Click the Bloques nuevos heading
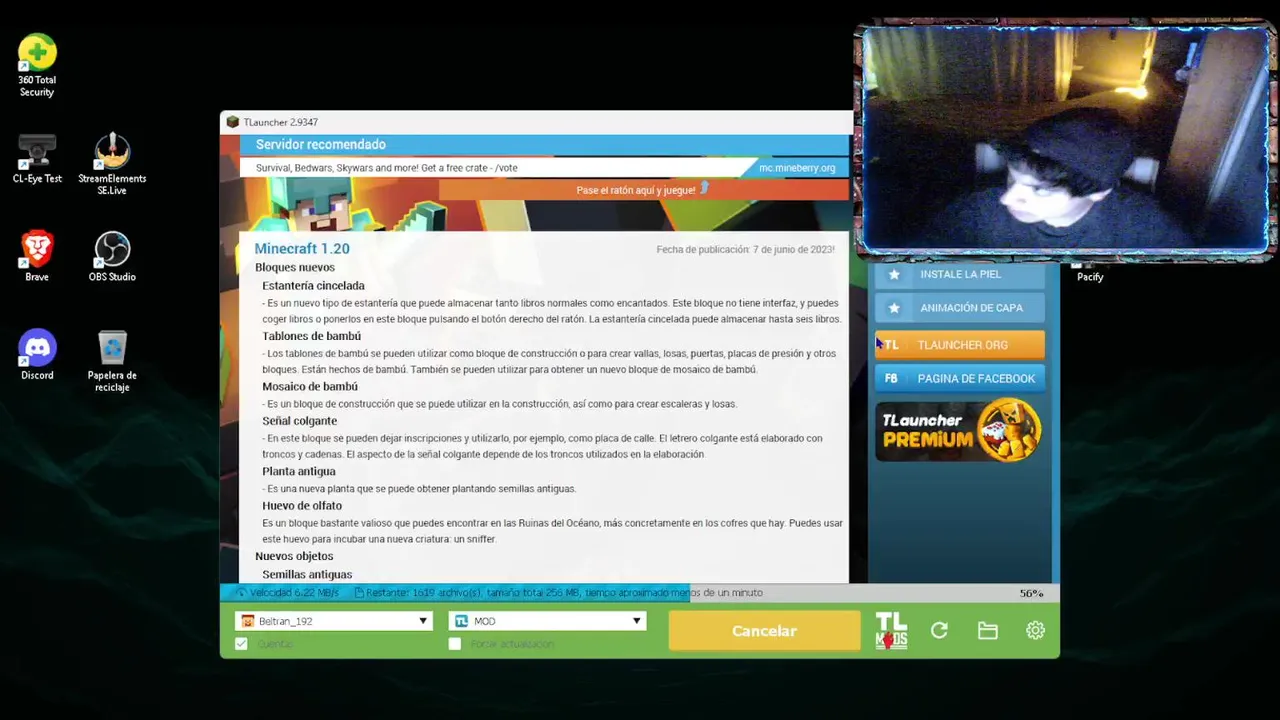The image size is (1280, 720). 295,267
